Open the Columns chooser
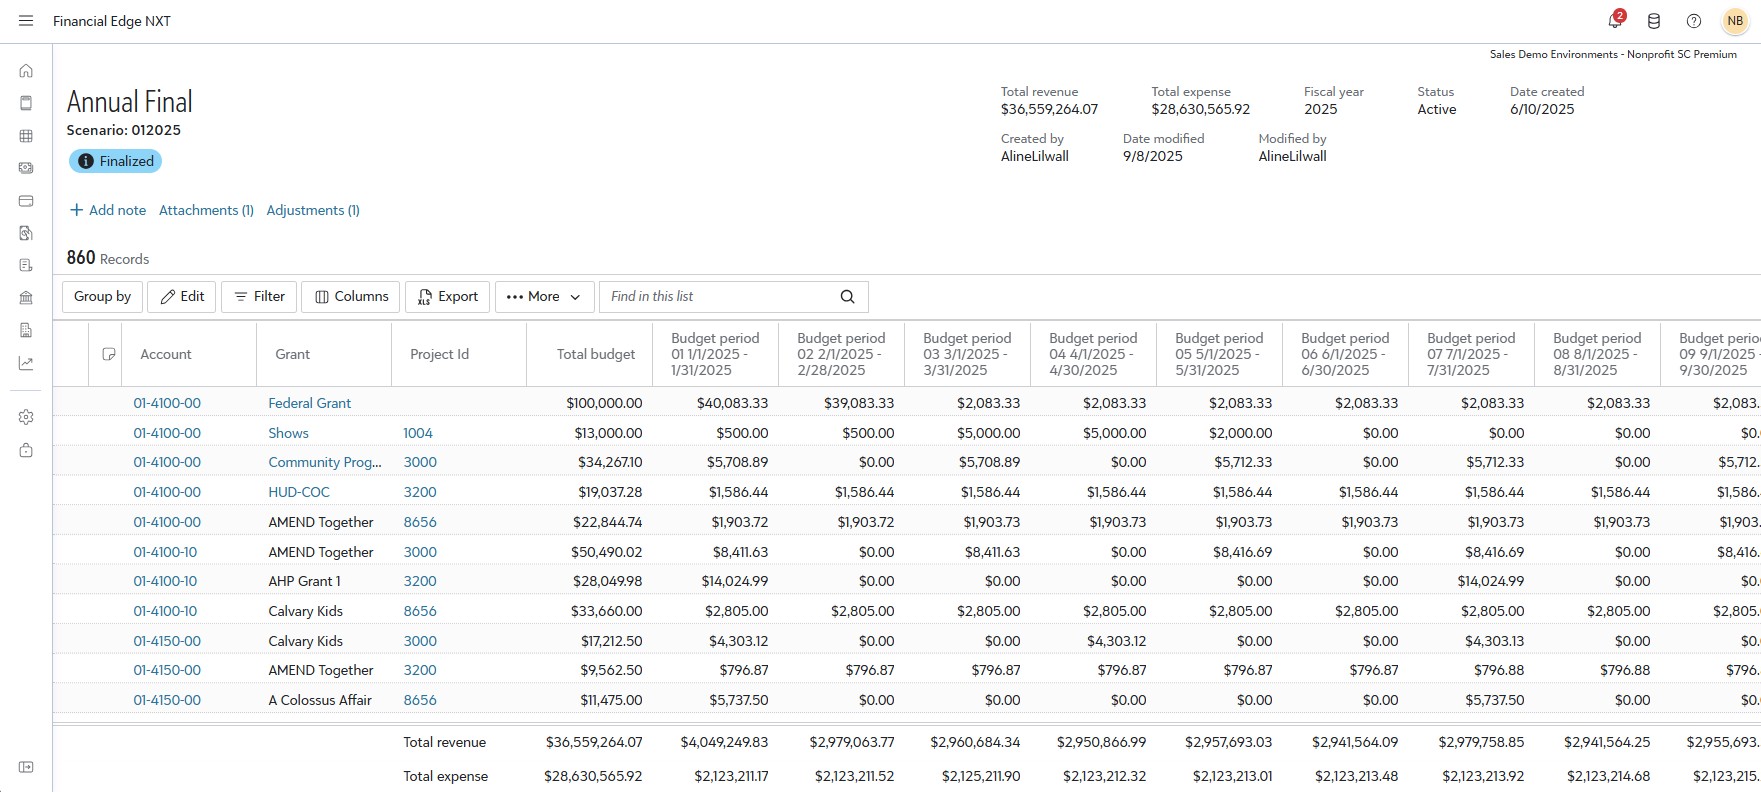The width and height of the screenshot is (1761, 792). (x=351, y=297)
